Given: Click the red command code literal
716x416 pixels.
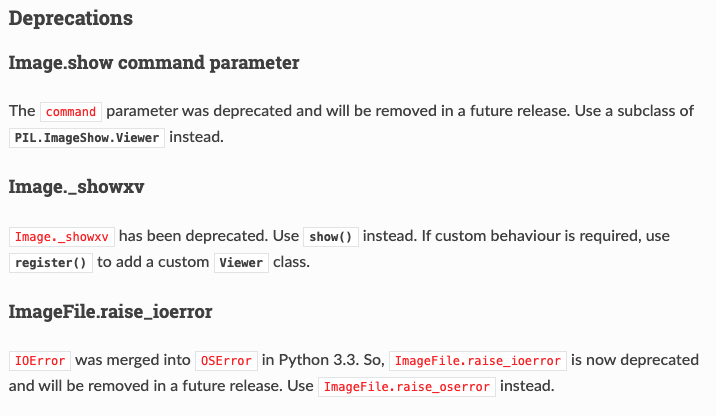Looking at the screenshot, I should click(x=71, y=112).
